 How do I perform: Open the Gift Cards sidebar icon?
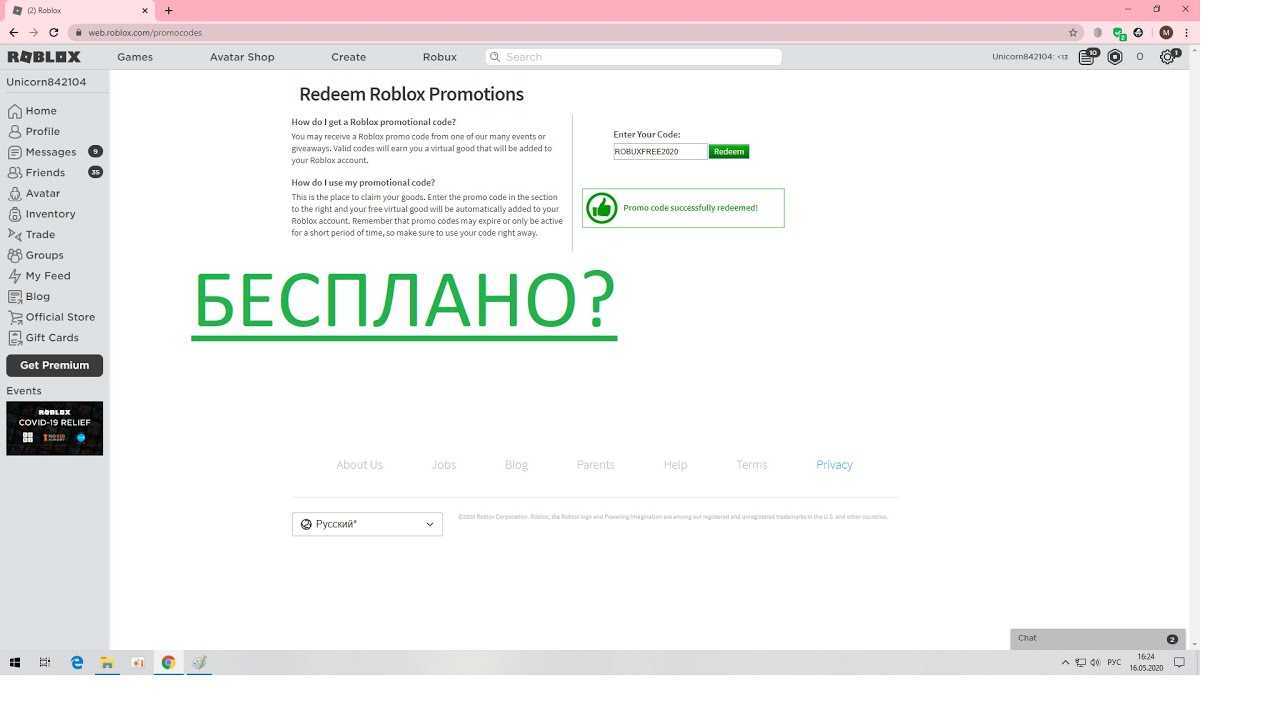tap(14, 338)
